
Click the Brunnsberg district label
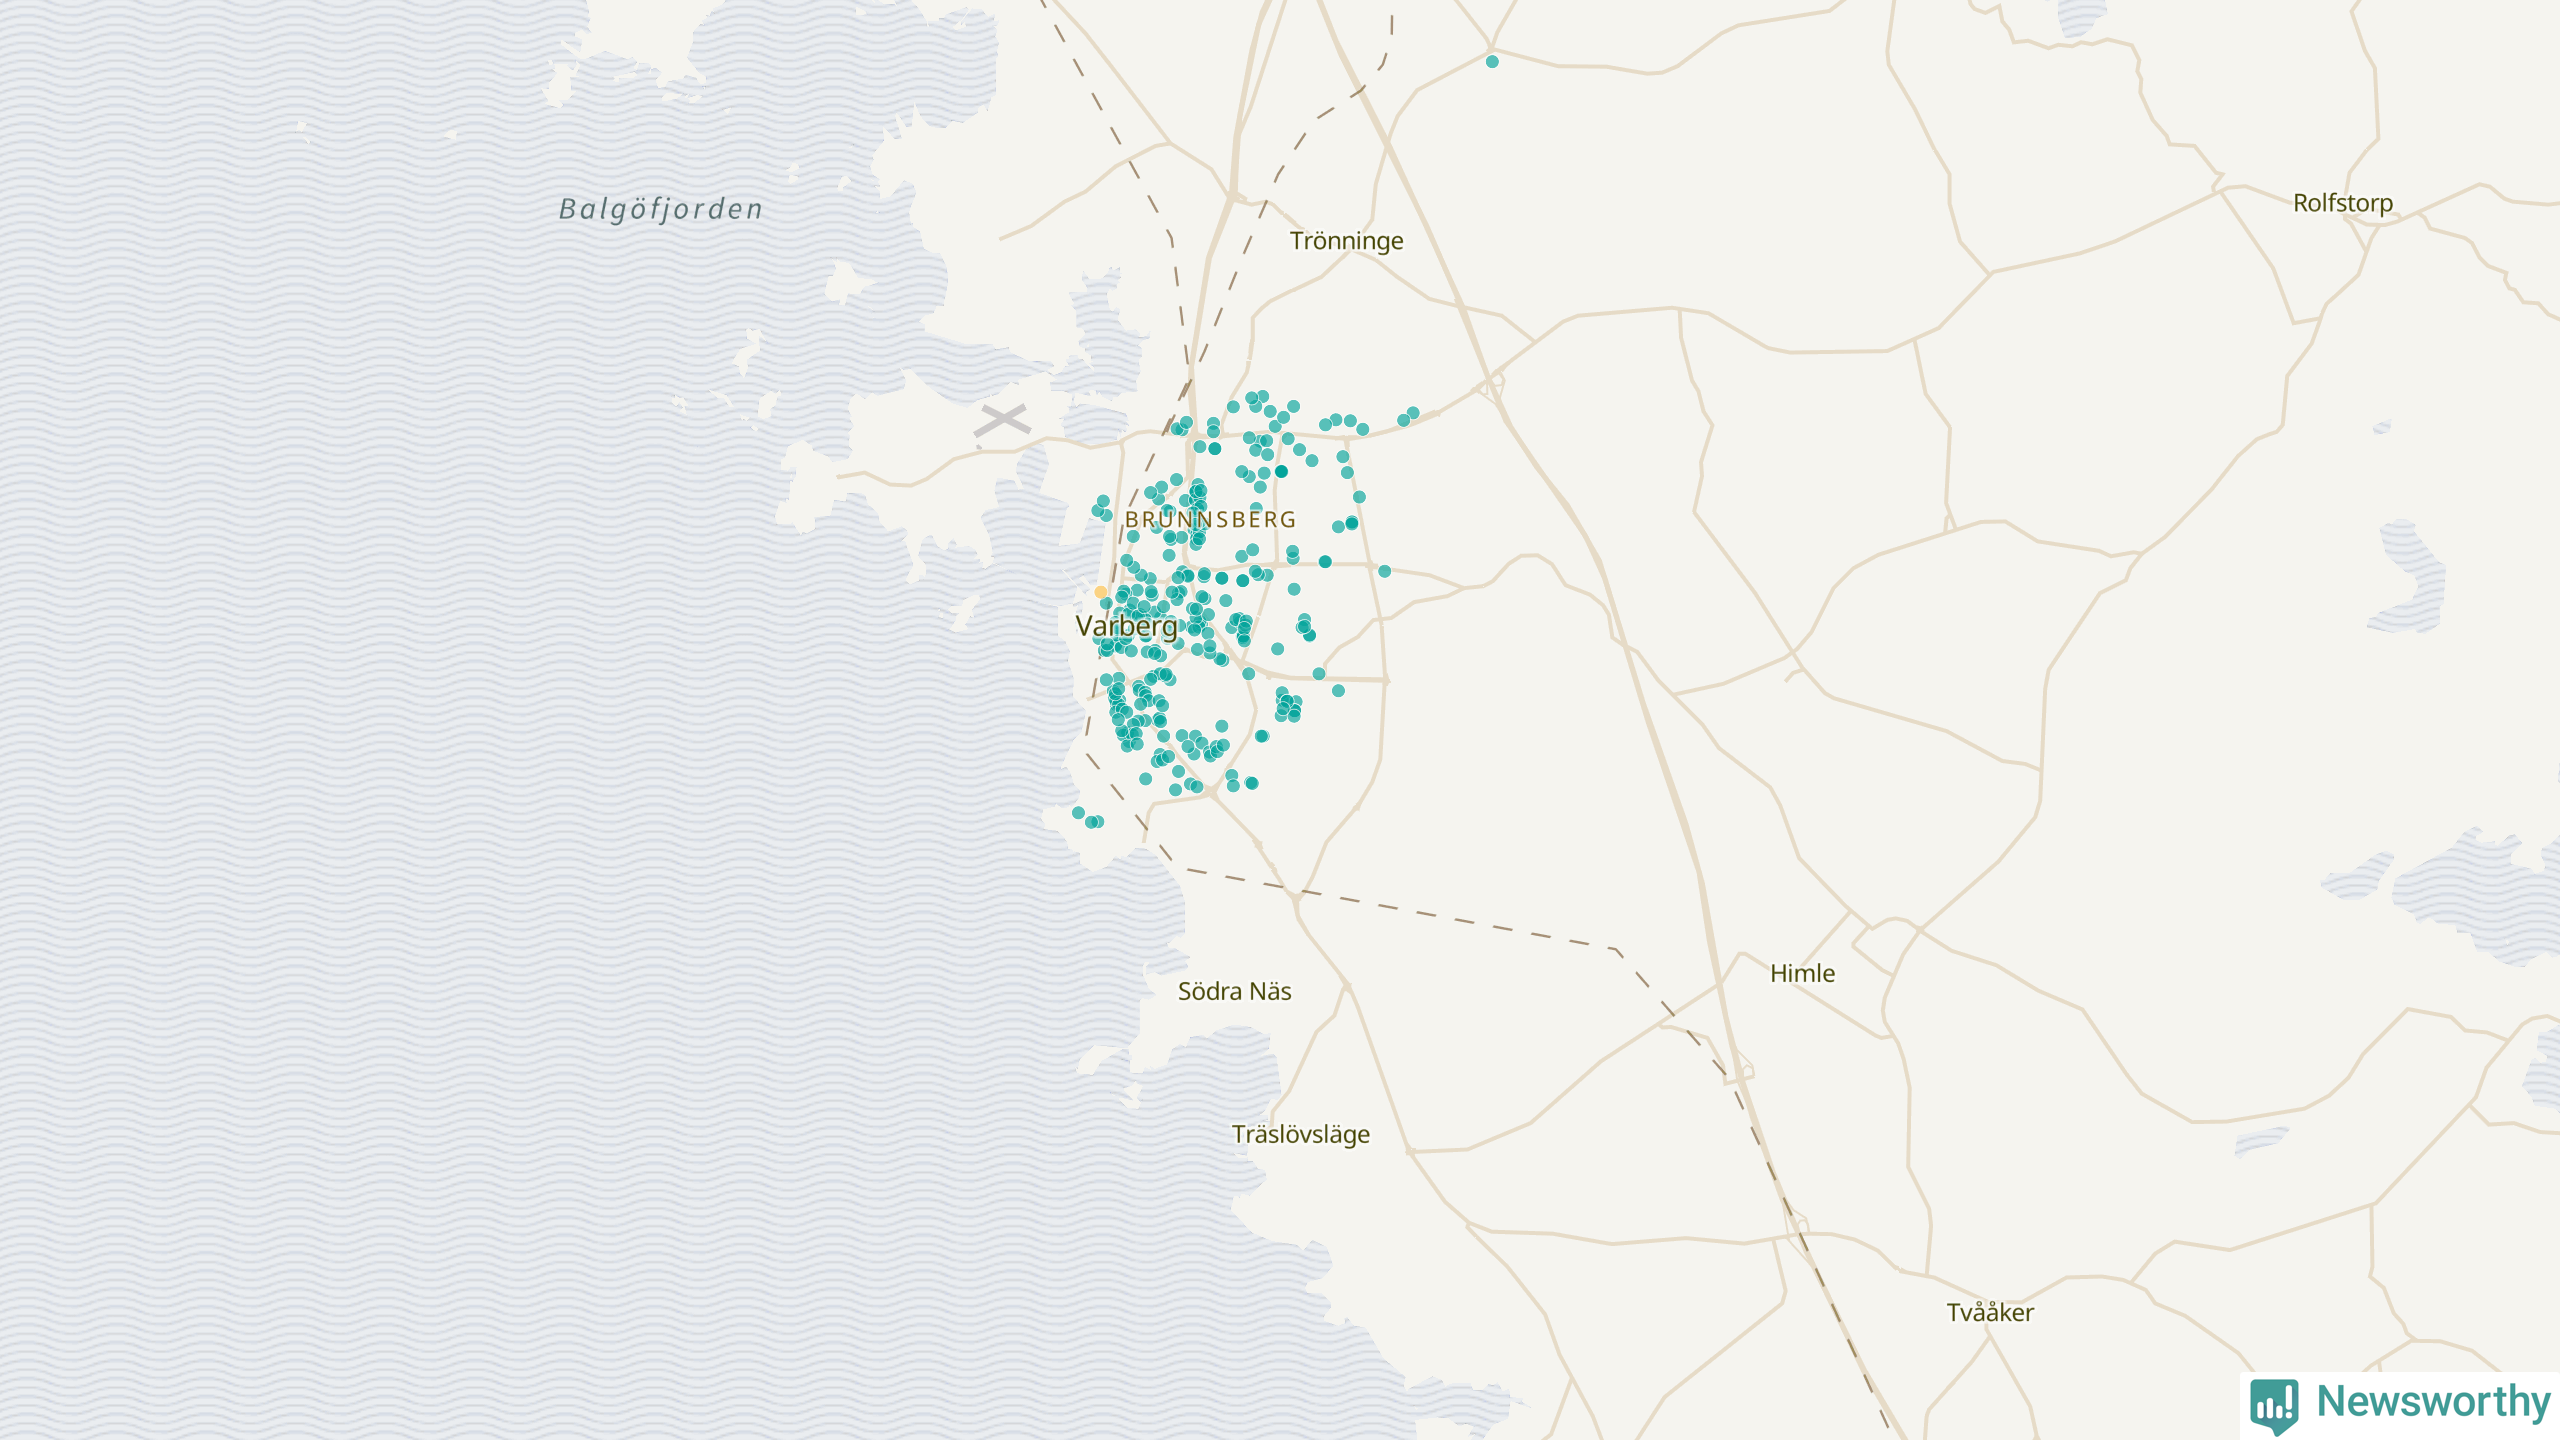[1210, 519]
